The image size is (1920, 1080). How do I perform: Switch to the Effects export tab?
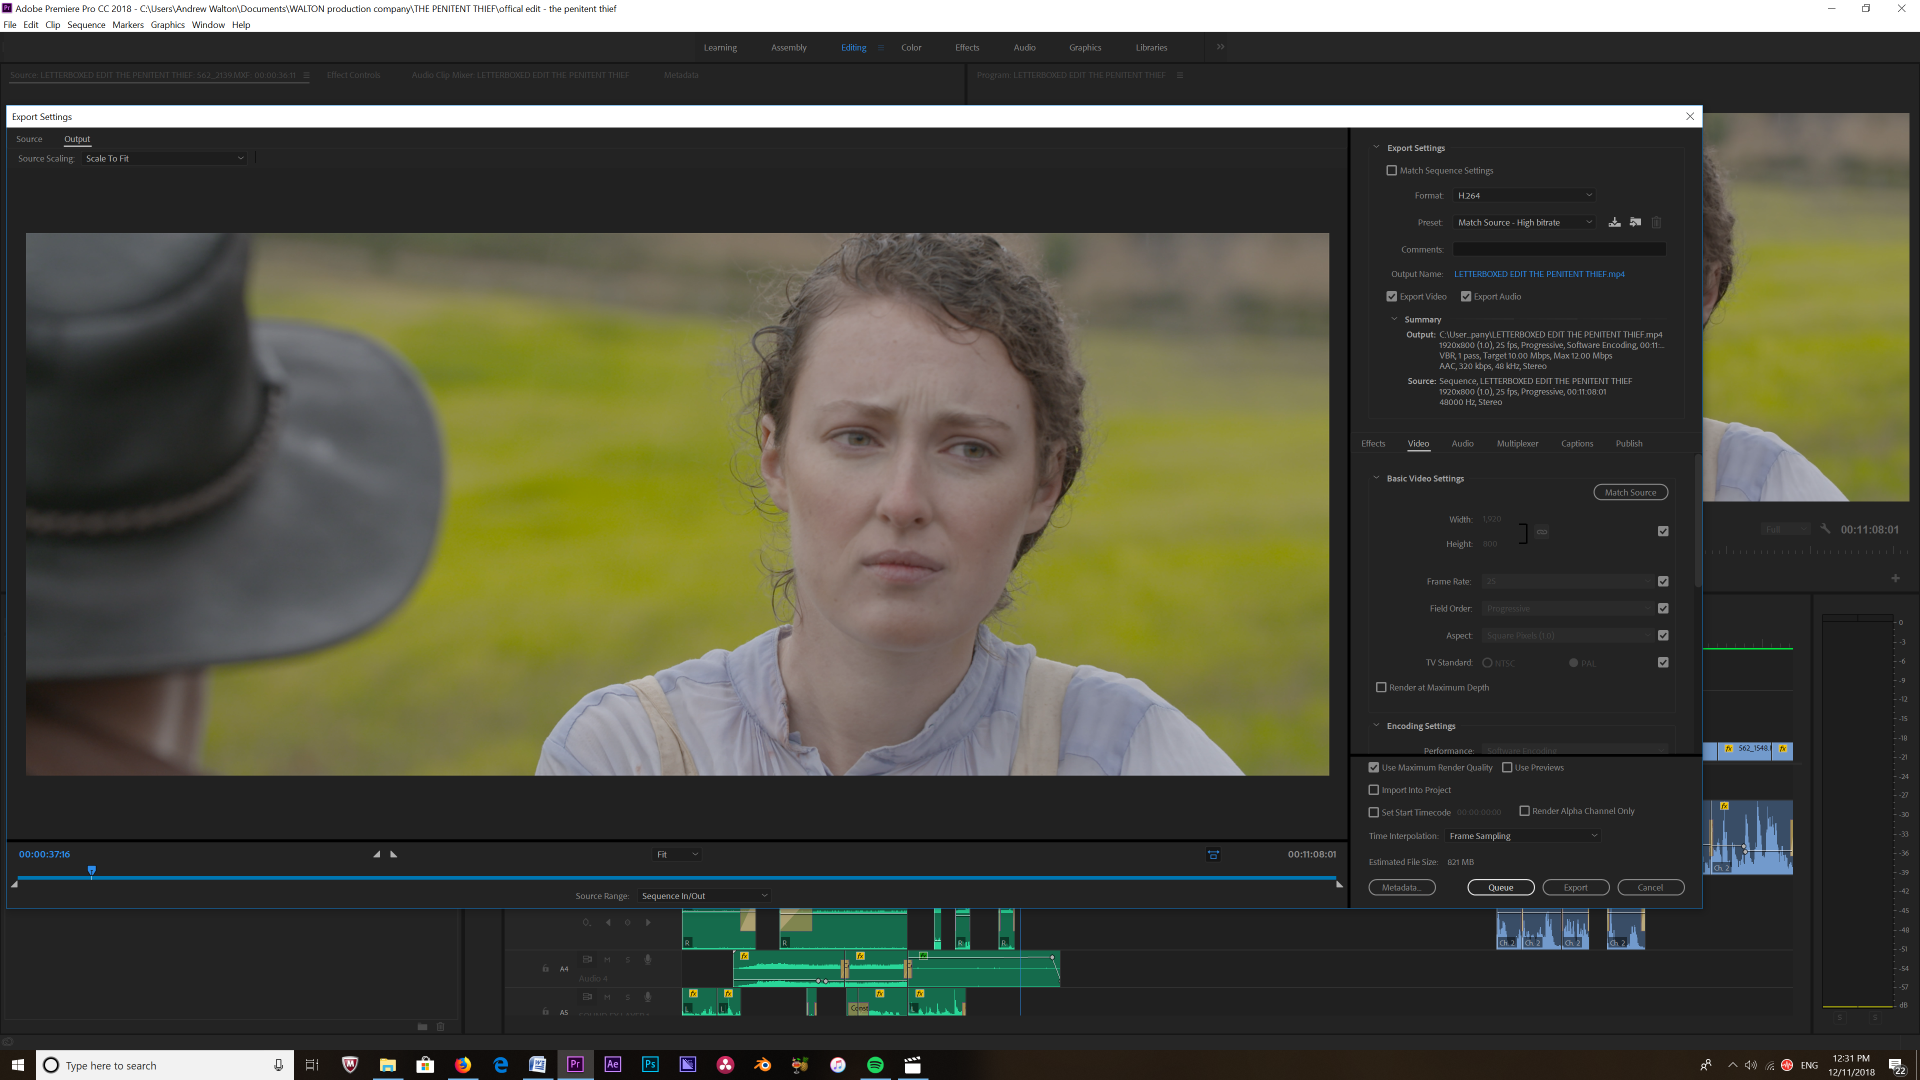[x=1373, y=443]
